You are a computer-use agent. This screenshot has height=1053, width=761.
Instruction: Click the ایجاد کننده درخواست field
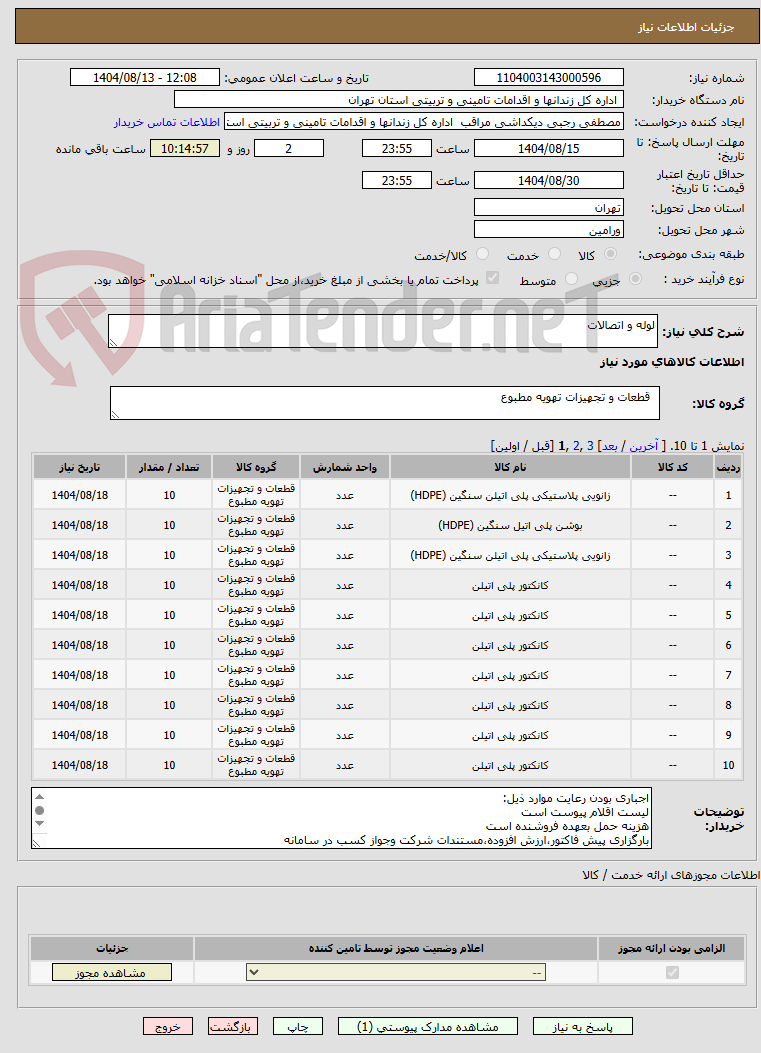423,122
